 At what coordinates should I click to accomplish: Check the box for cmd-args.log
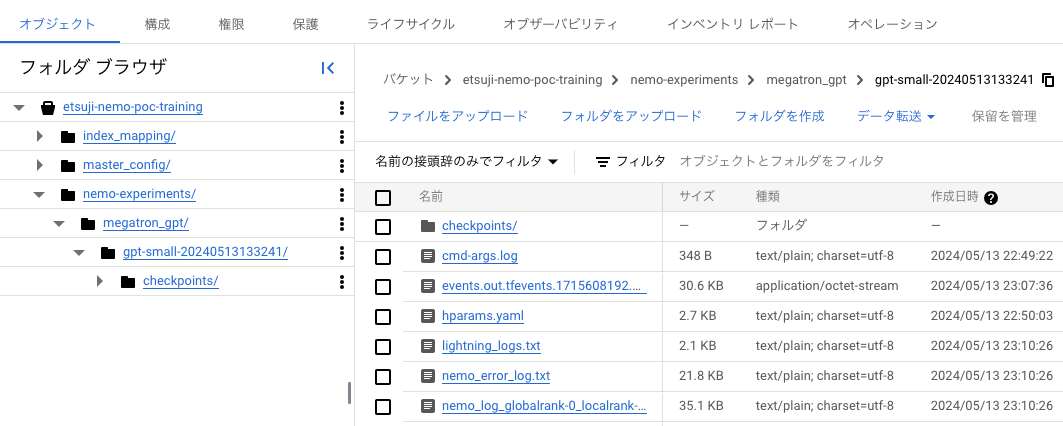383,256
